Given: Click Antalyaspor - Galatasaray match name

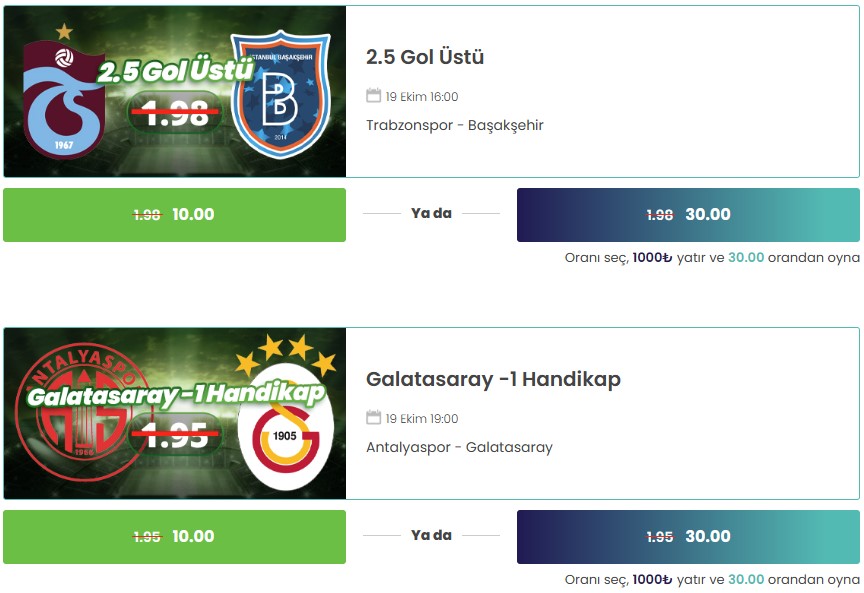Looking at the screenshot, I should click(x=459, y=448).
